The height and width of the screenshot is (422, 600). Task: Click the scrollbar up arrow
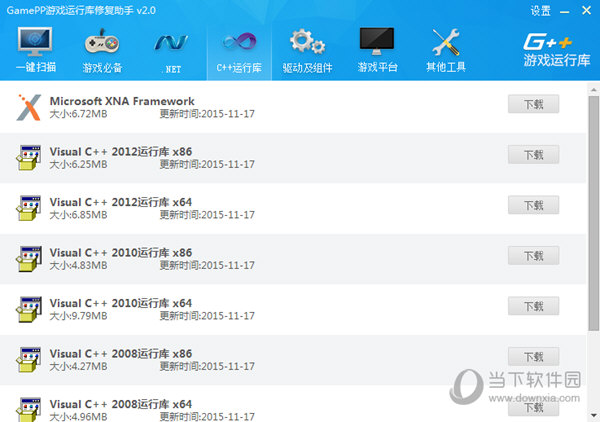[x=593, y=90]
